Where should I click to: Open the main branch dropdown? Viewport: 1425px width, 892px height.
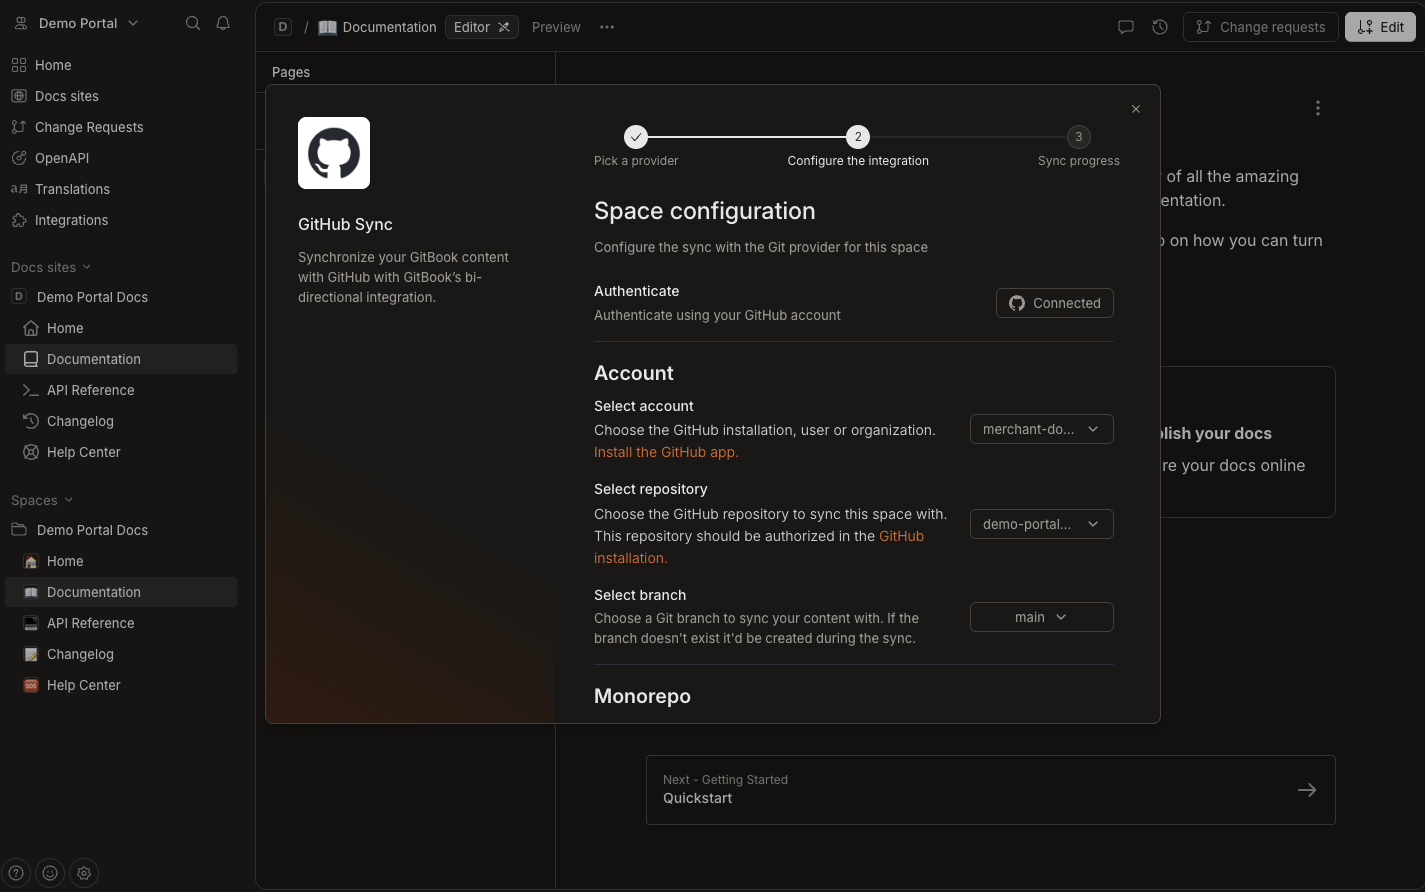coord(1042,617)
